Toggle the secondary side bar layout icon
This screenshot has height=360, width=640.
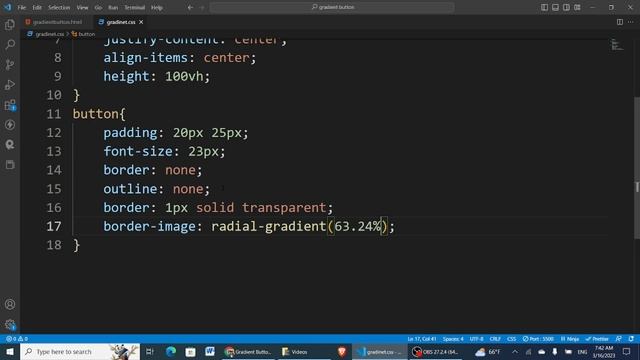[566, 7]
